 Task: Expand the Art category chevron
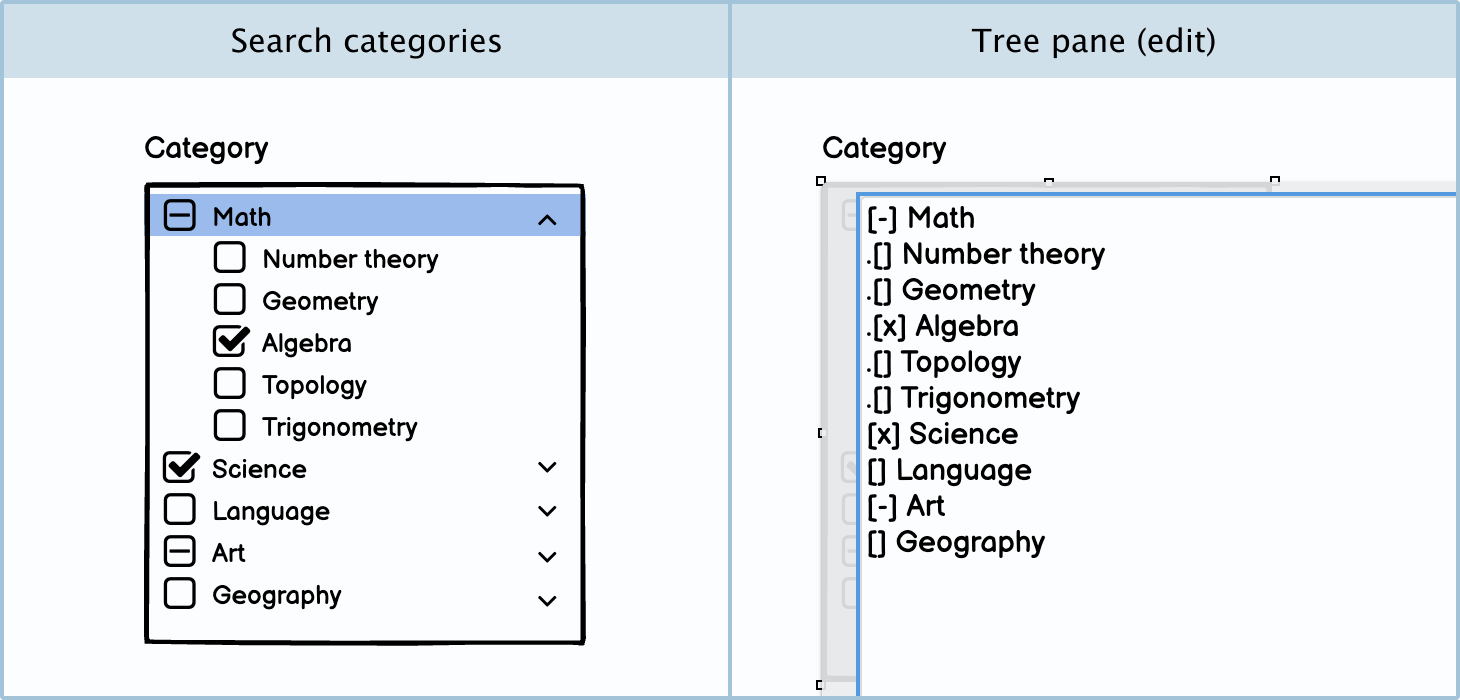[x=547, y=556]
